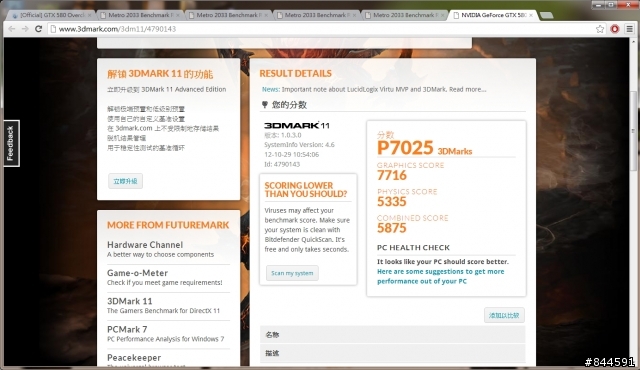
Task: Select the NVIDIA GeForce GTX 580 tab
Action: click(493, 15)
